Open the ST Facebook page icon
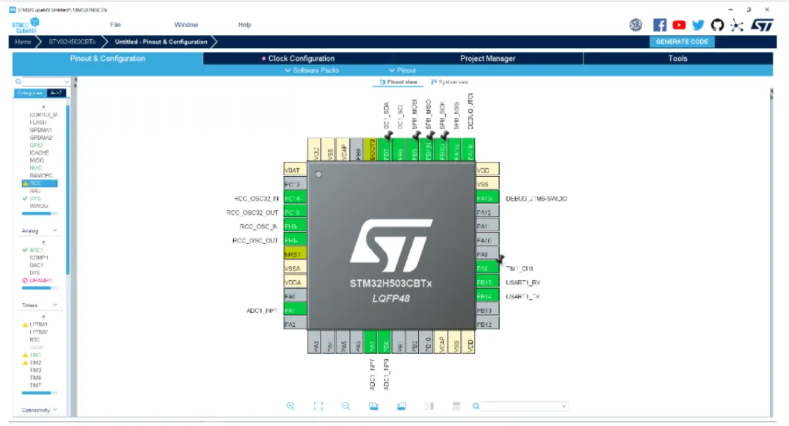 click(x=660, y=25)
